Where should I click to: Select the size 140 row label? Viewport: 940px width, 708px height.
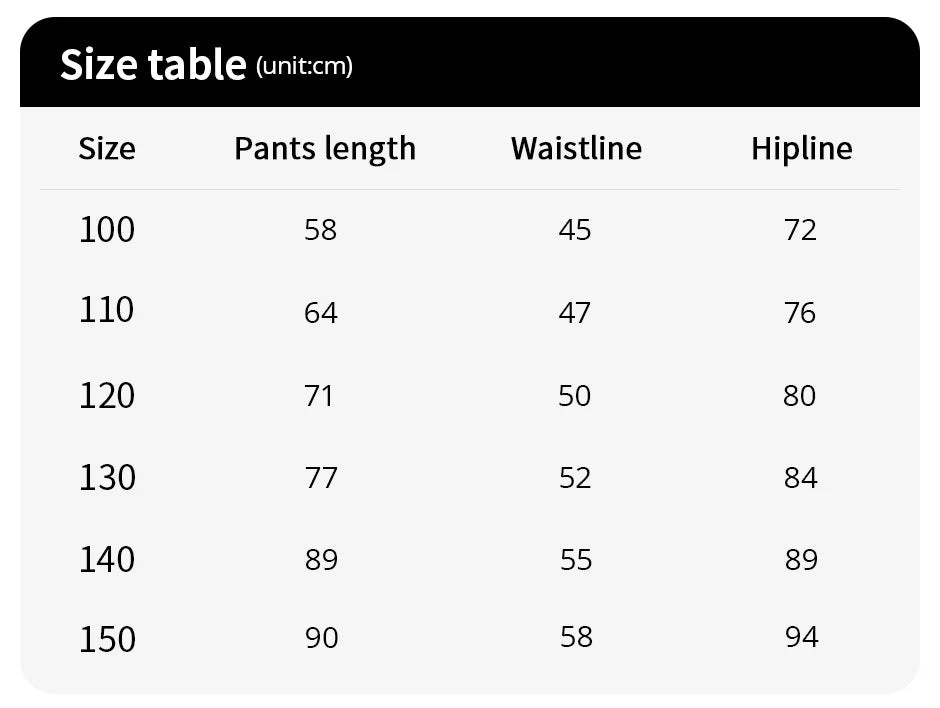click(x=107, y=558)
